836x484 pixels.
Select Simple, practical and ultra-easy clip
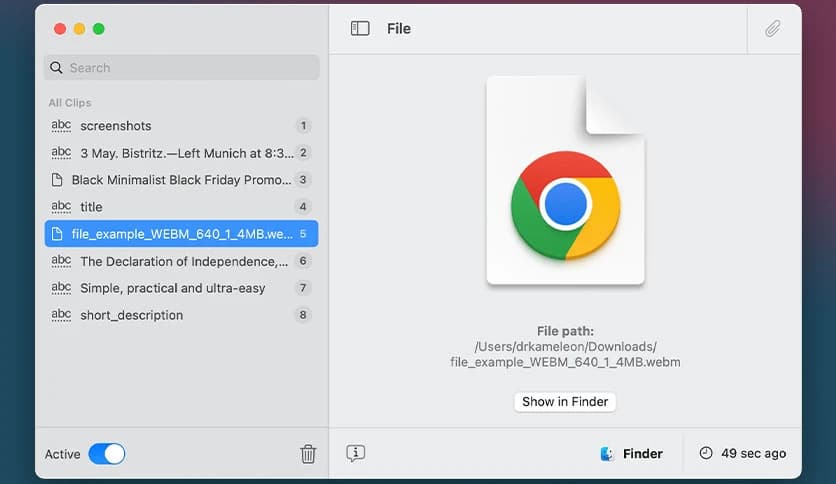(x=182, y=288)
